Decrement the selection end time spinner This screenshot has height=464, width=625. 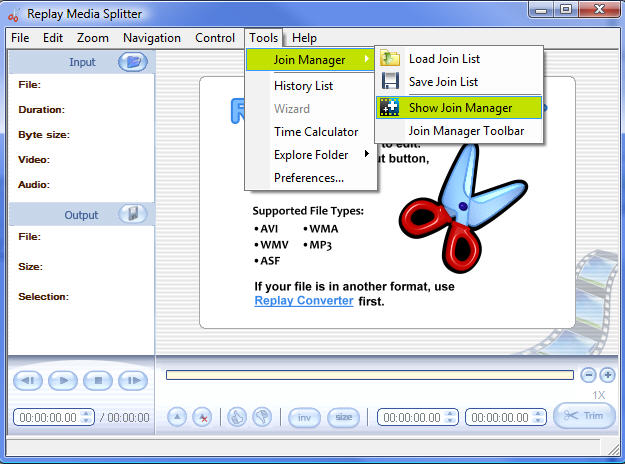coord(538,421)
